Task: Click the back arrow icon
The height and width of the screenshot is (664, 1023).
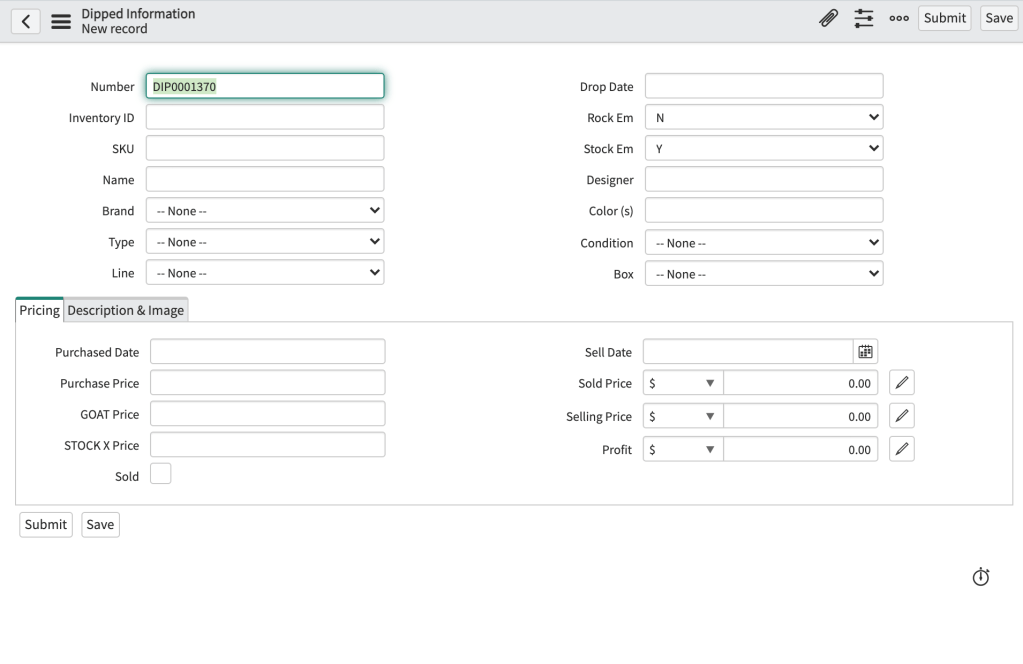Action: (26, 21)
